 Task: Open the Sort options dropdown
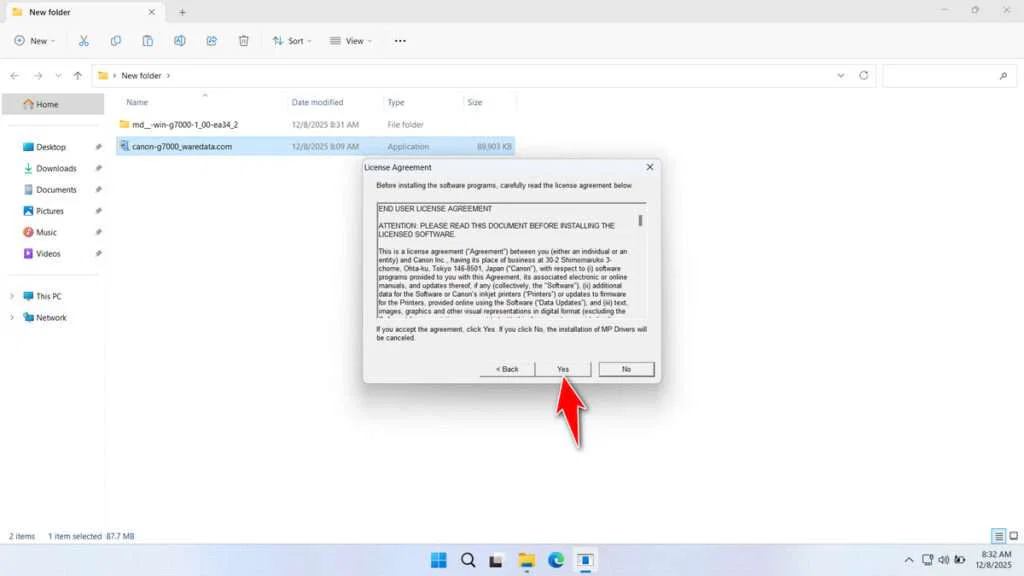(x=293, y=41)
